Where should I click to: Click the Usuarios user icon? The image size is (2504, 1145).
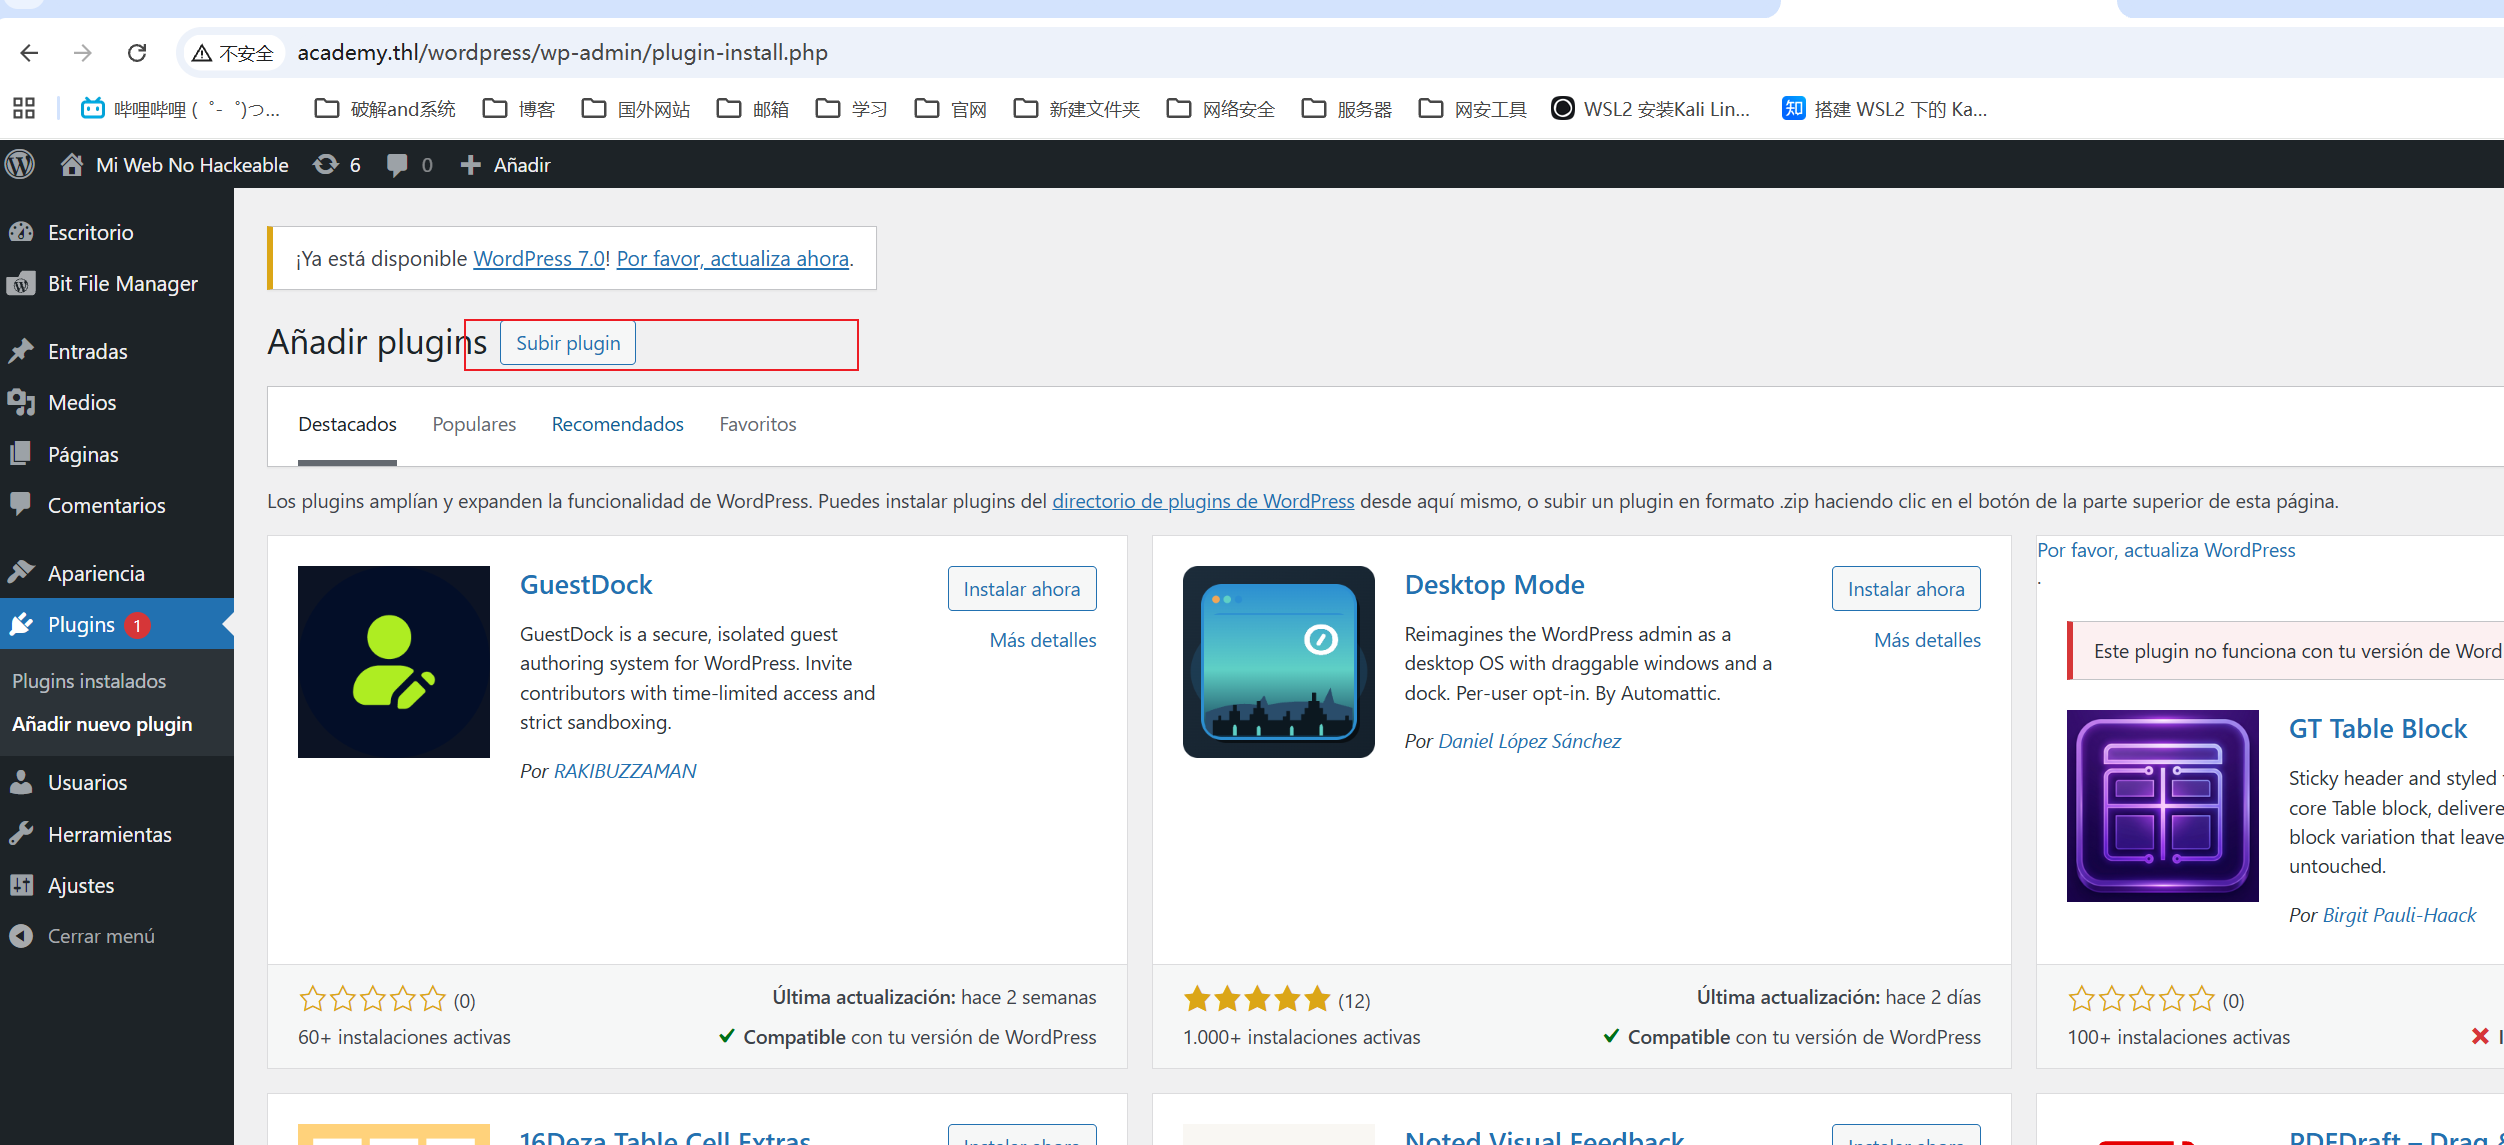click(x=21, y=782)
